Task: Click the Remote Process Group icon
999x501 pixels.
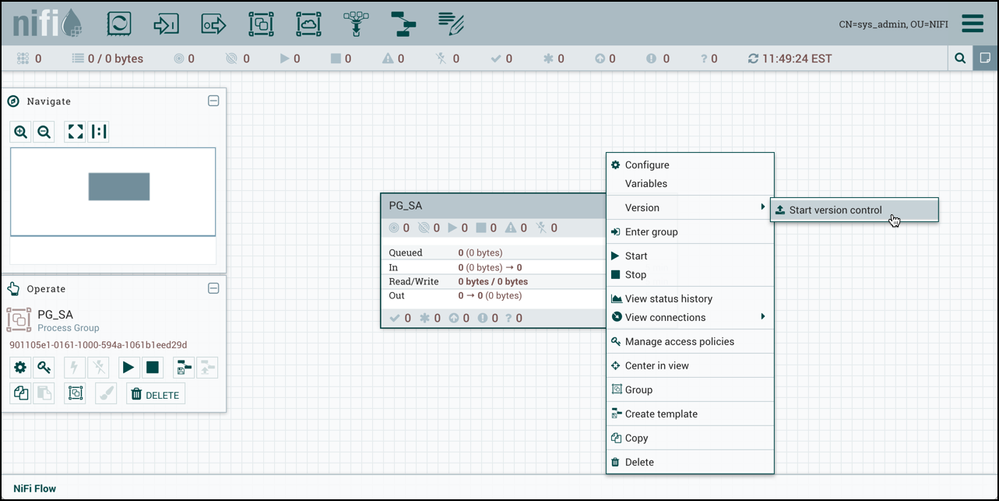Action: (x=309, y=23)
